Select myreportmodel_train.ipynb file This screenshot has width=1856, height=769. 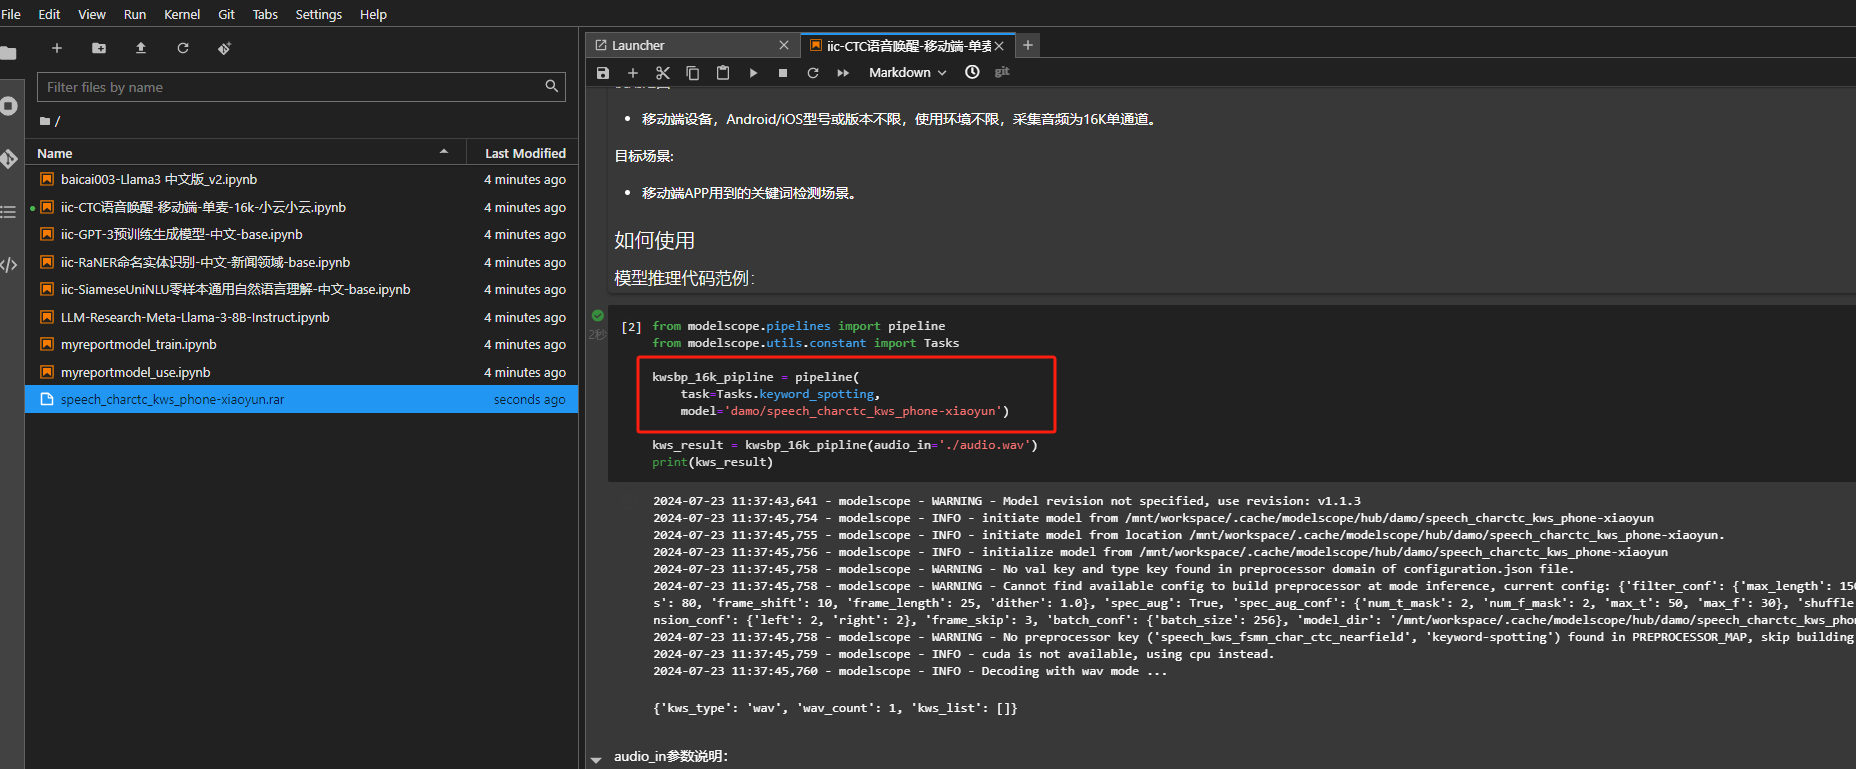pyautogui.click(x=301, y=344)
